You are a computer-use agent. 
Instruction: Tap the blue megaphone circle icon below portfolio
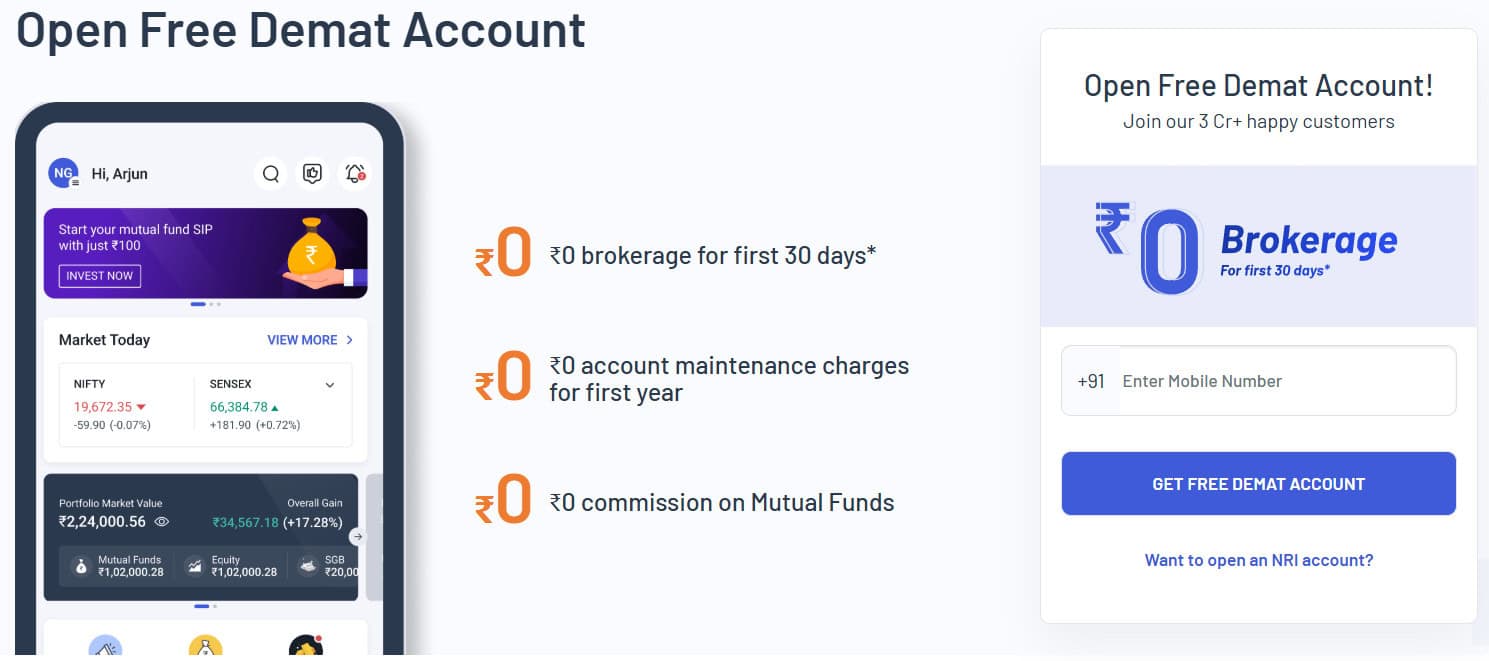[104, 648]
